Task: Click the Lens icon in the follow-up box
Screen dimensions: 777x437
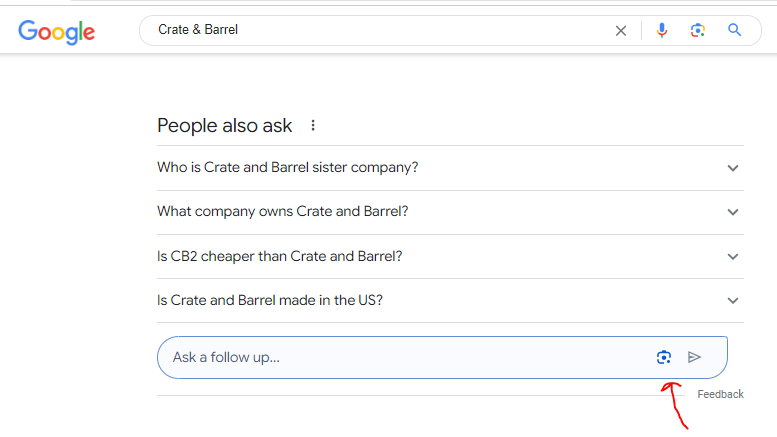Action: (x=663, y=357)
